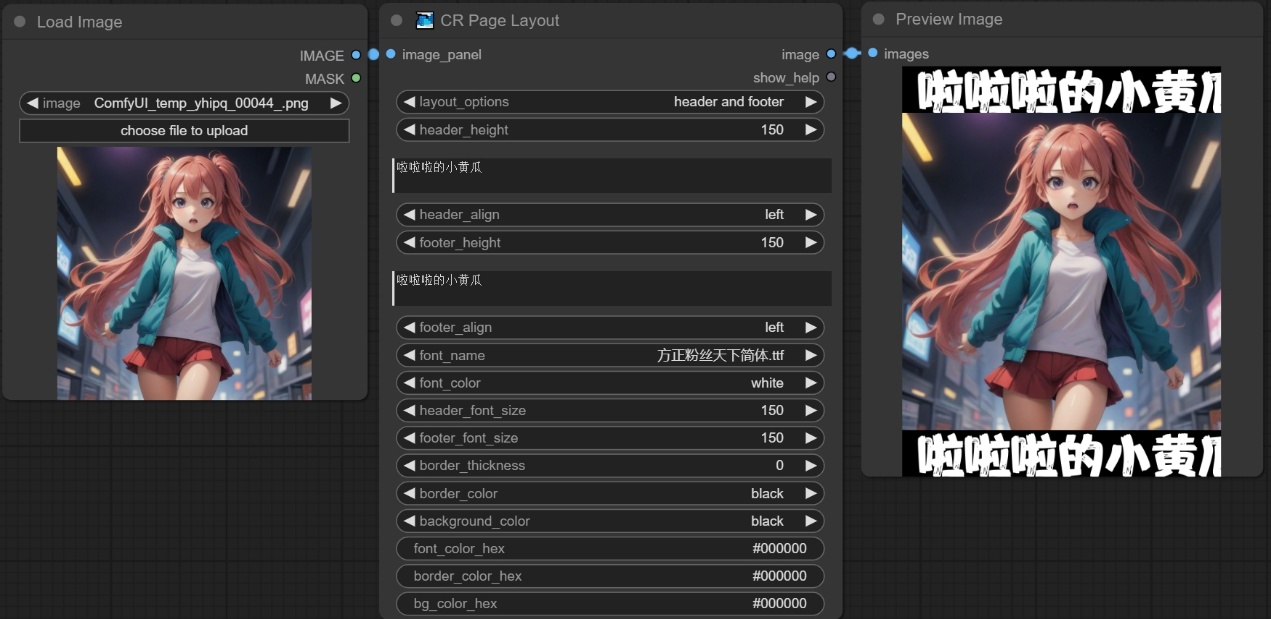1271x619 pixels.
Task: Open the font_color dropdown
Action: tap(610, 383)
